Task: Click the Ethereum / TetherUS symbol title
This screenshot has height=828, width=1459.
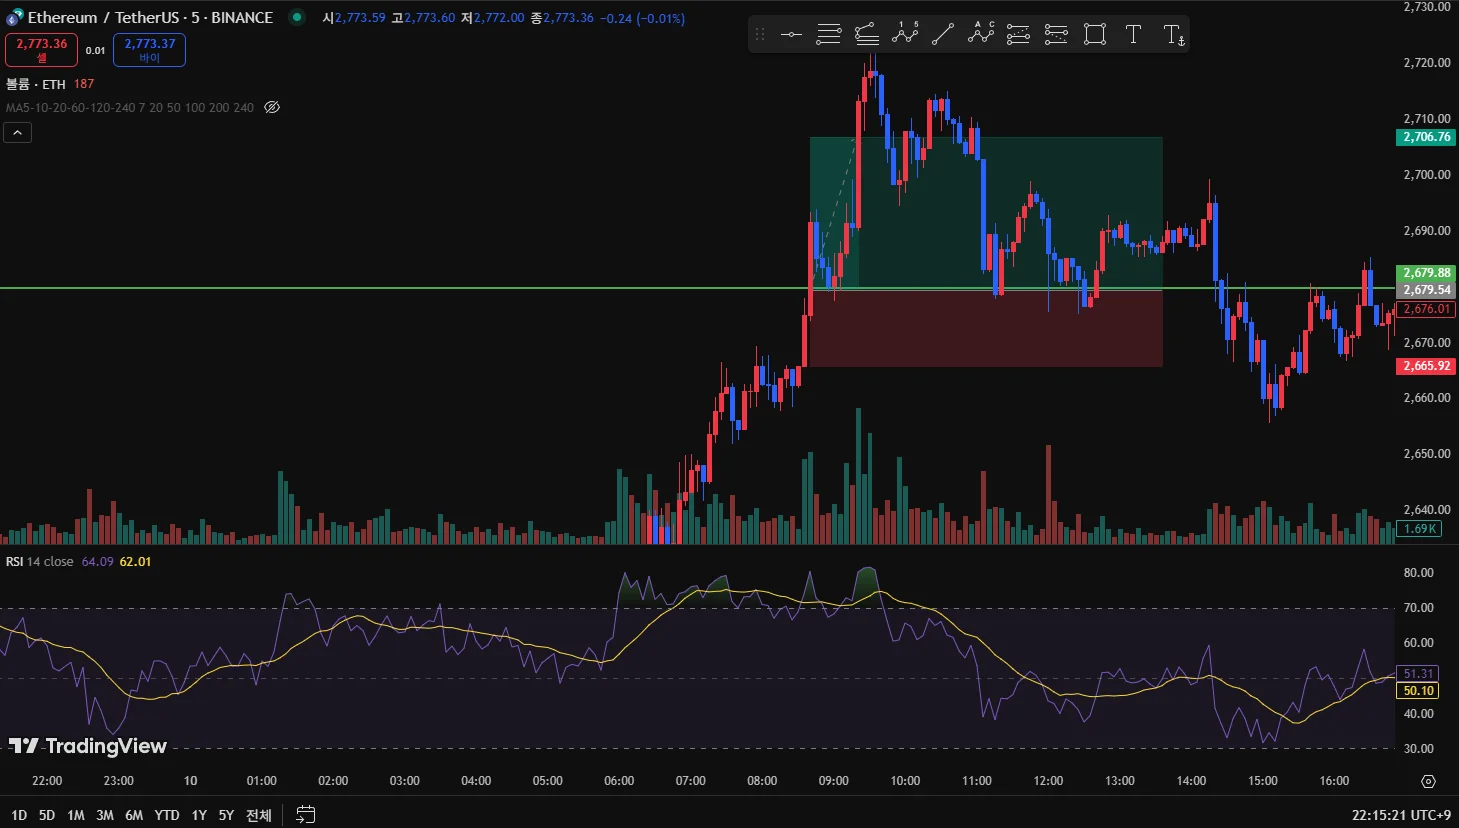Action: [150, 17]
